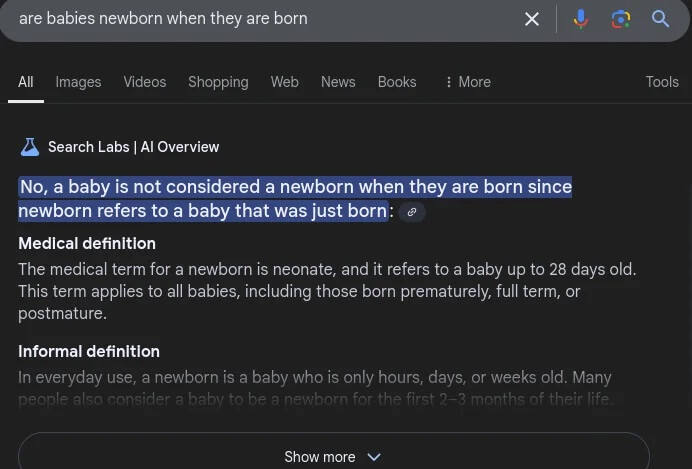692x469 pixels.
Task: Select the Web results tab
Action: click(x=285, y=82)
